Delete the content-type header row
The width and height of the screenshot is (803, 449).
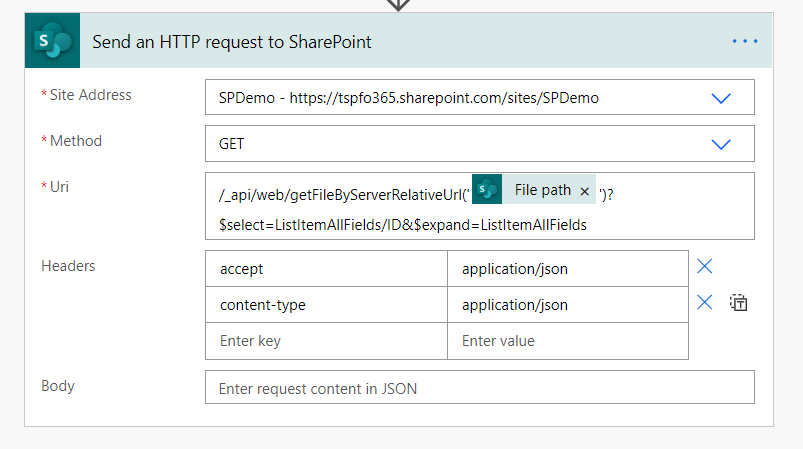tap(704, 303)
